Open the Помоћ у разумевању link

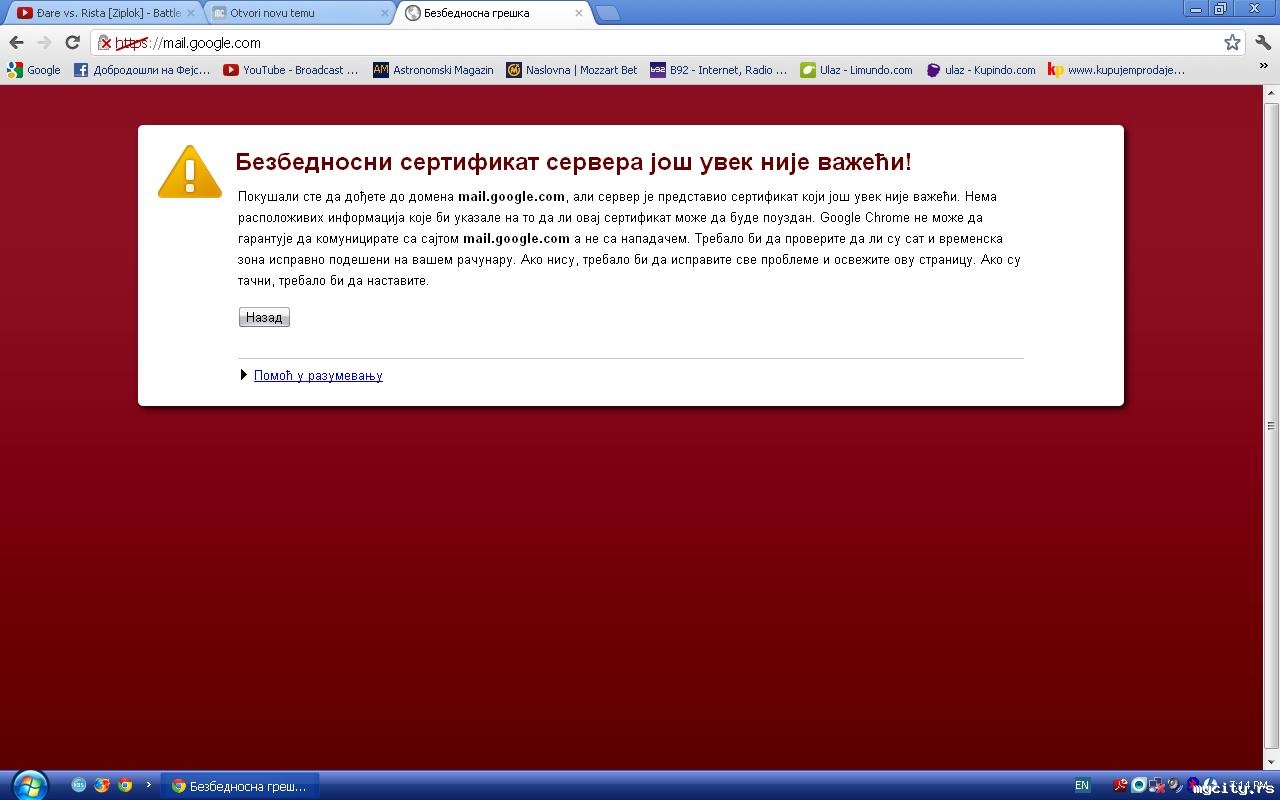[318, 376]
